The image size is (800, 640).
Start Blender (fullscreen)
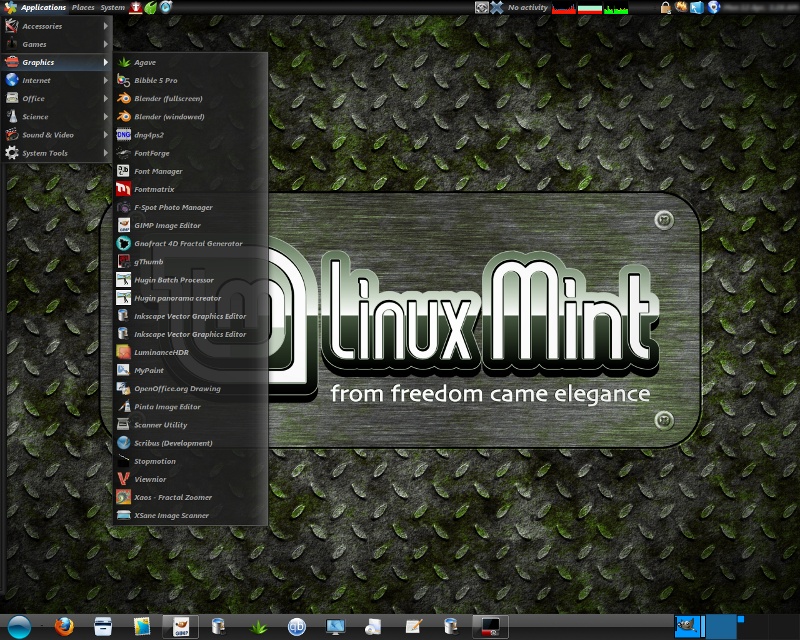190,99
